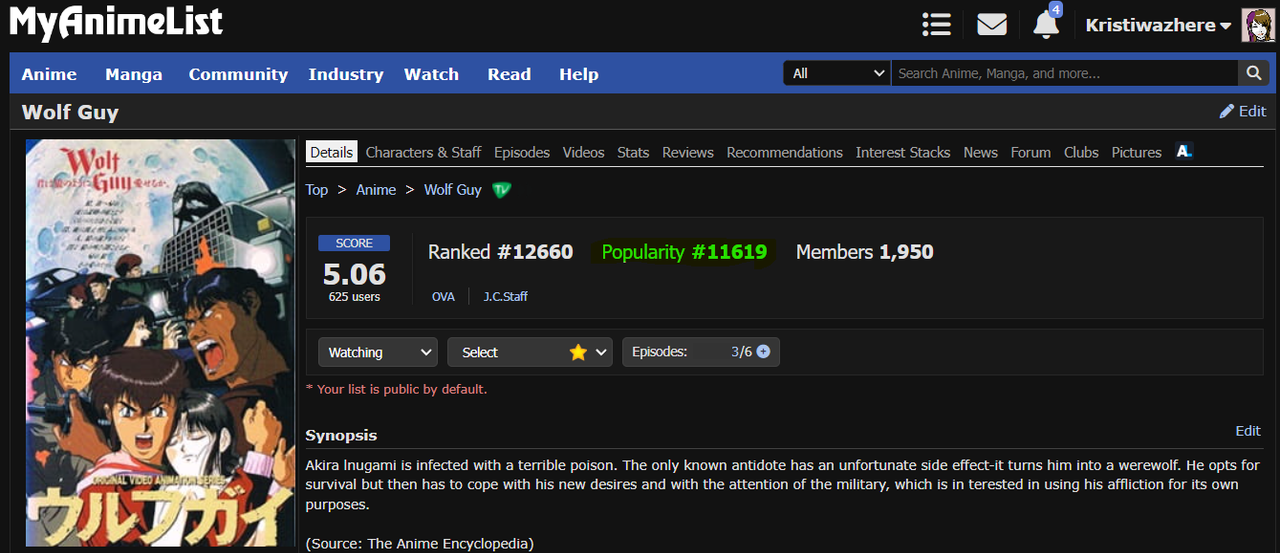Click the blue SCORE label
The image size is (1280, 553).
pyautogui.click(x=354, y=243)
